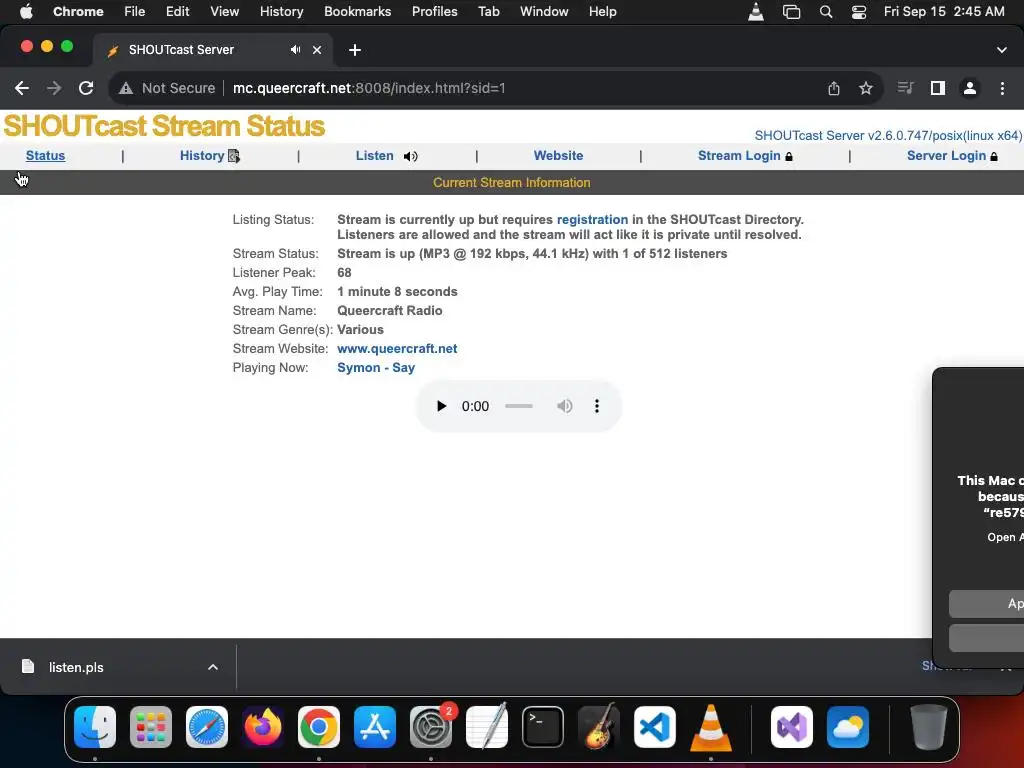Open App Store from the Dock
Image resolution: width=1024 pixels, height=768 pixels.
[x=375, y=727]
